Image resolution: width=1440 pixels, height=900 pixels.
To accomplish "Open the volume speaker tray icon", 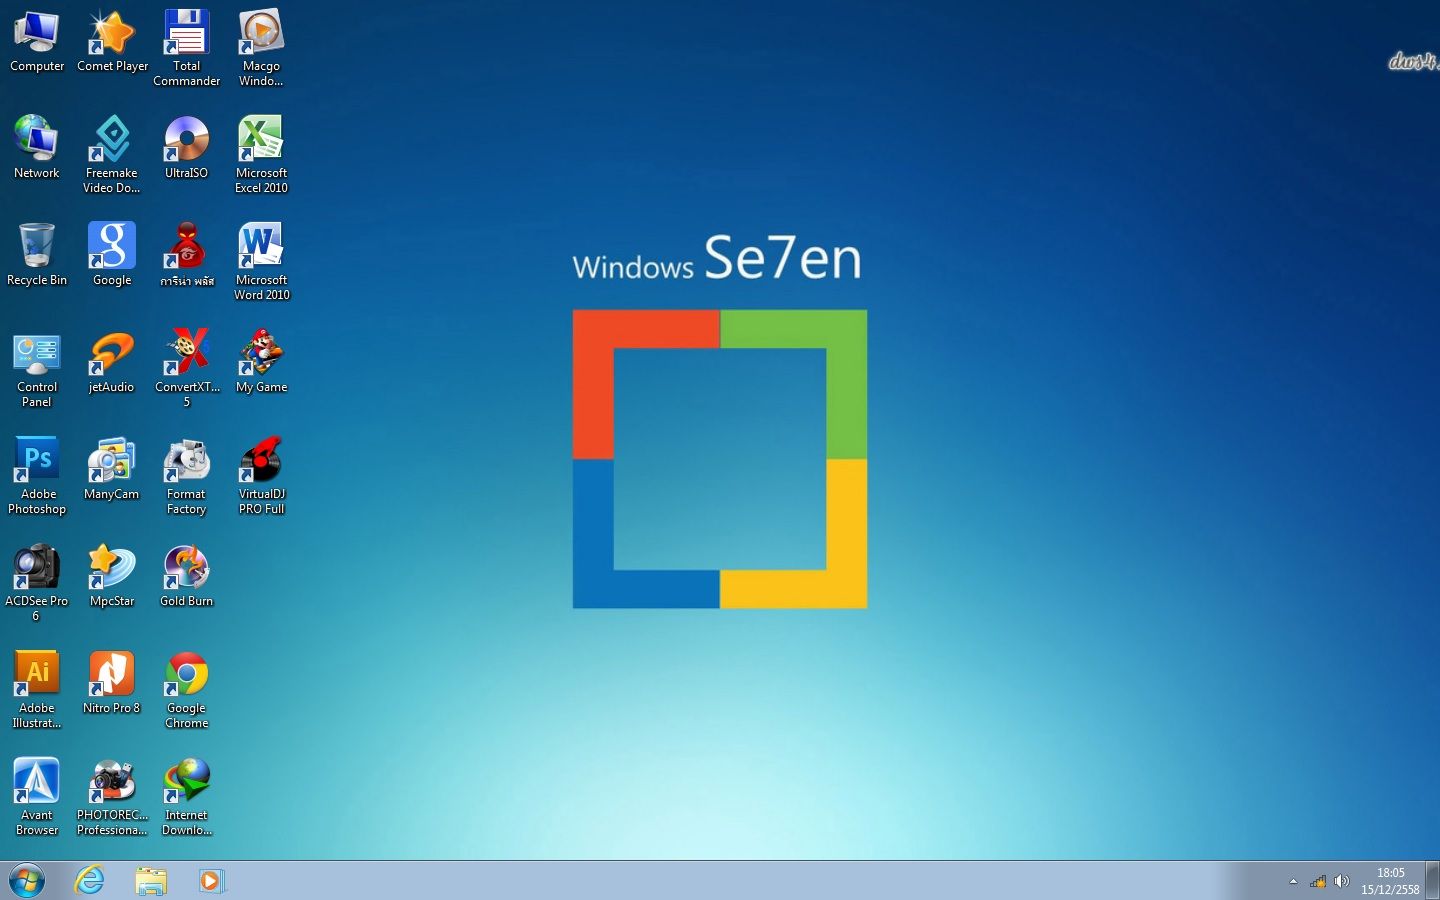I will pyautogui.click(x=1342, y=881).
